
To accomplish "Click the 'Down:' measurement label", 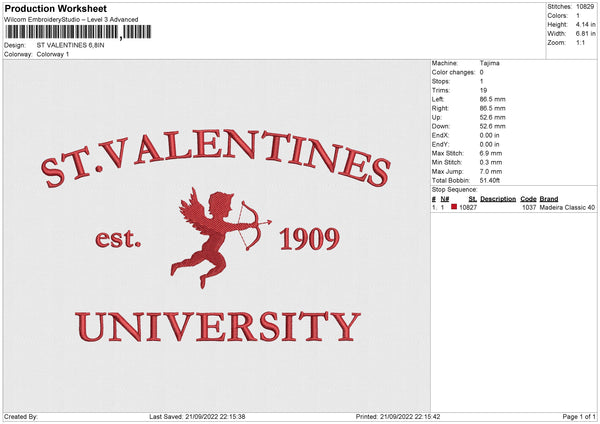I will 441,126.
